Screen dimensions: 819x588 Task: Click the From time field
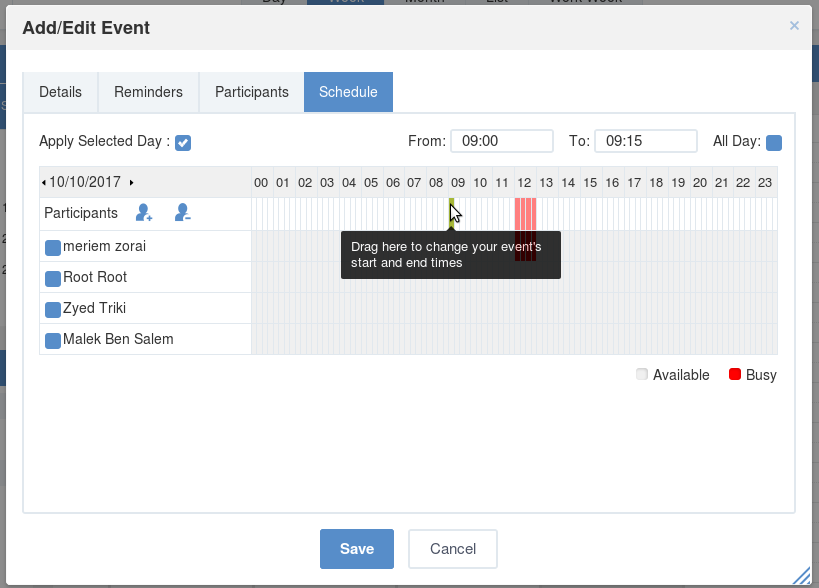tap(502, 141)
